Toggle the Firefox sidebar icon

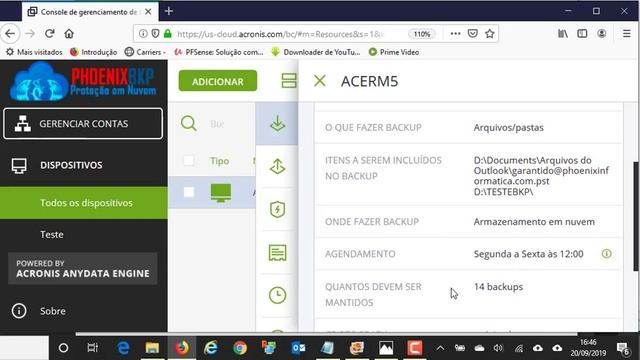582,33
